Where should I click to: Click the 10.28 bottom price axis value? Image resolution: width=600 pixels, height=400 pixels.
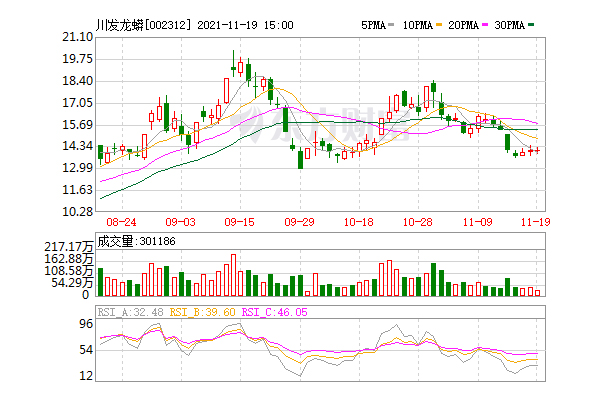(x=78, y=212)
